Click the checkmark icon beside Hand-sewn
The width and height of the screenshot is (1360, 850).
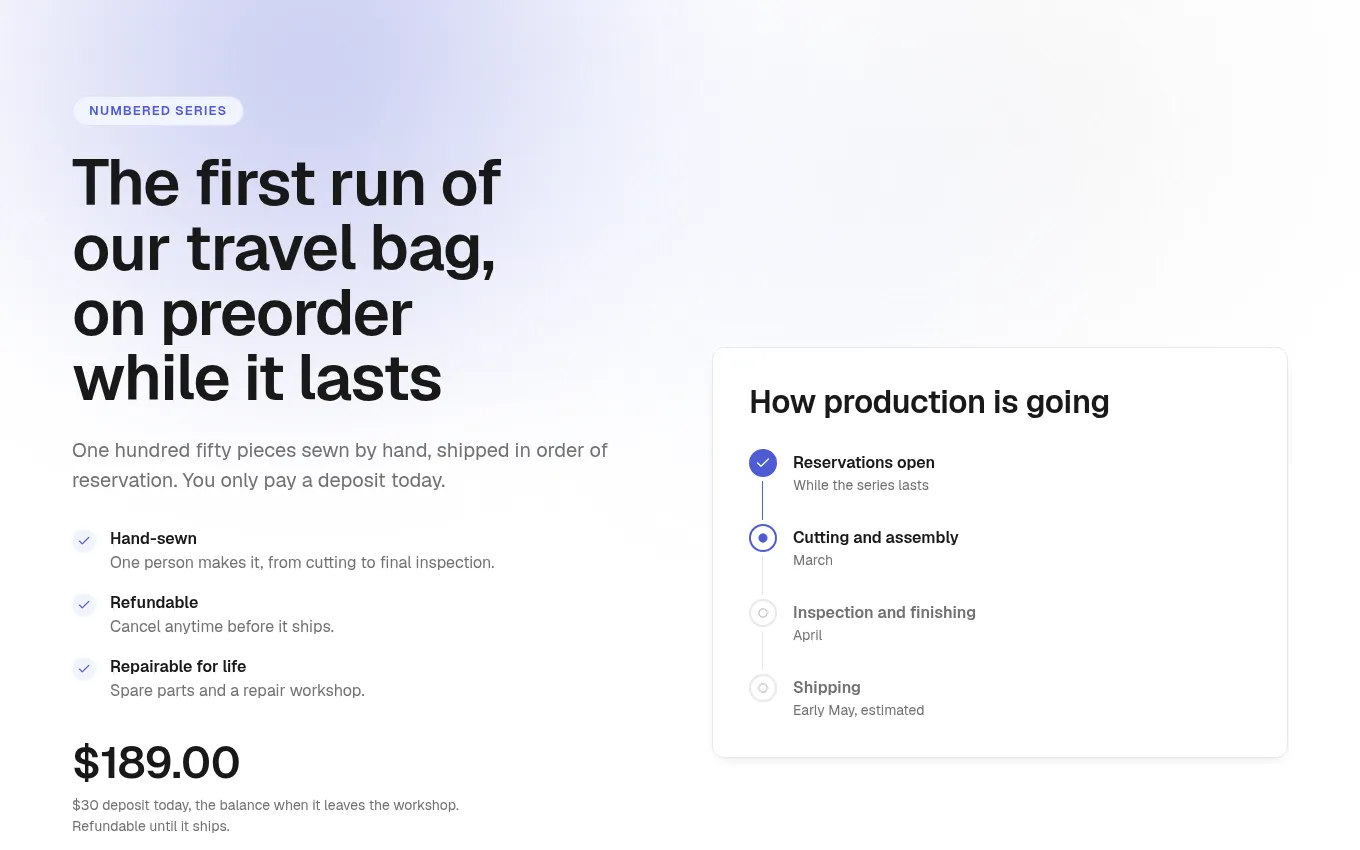(84, 541)
